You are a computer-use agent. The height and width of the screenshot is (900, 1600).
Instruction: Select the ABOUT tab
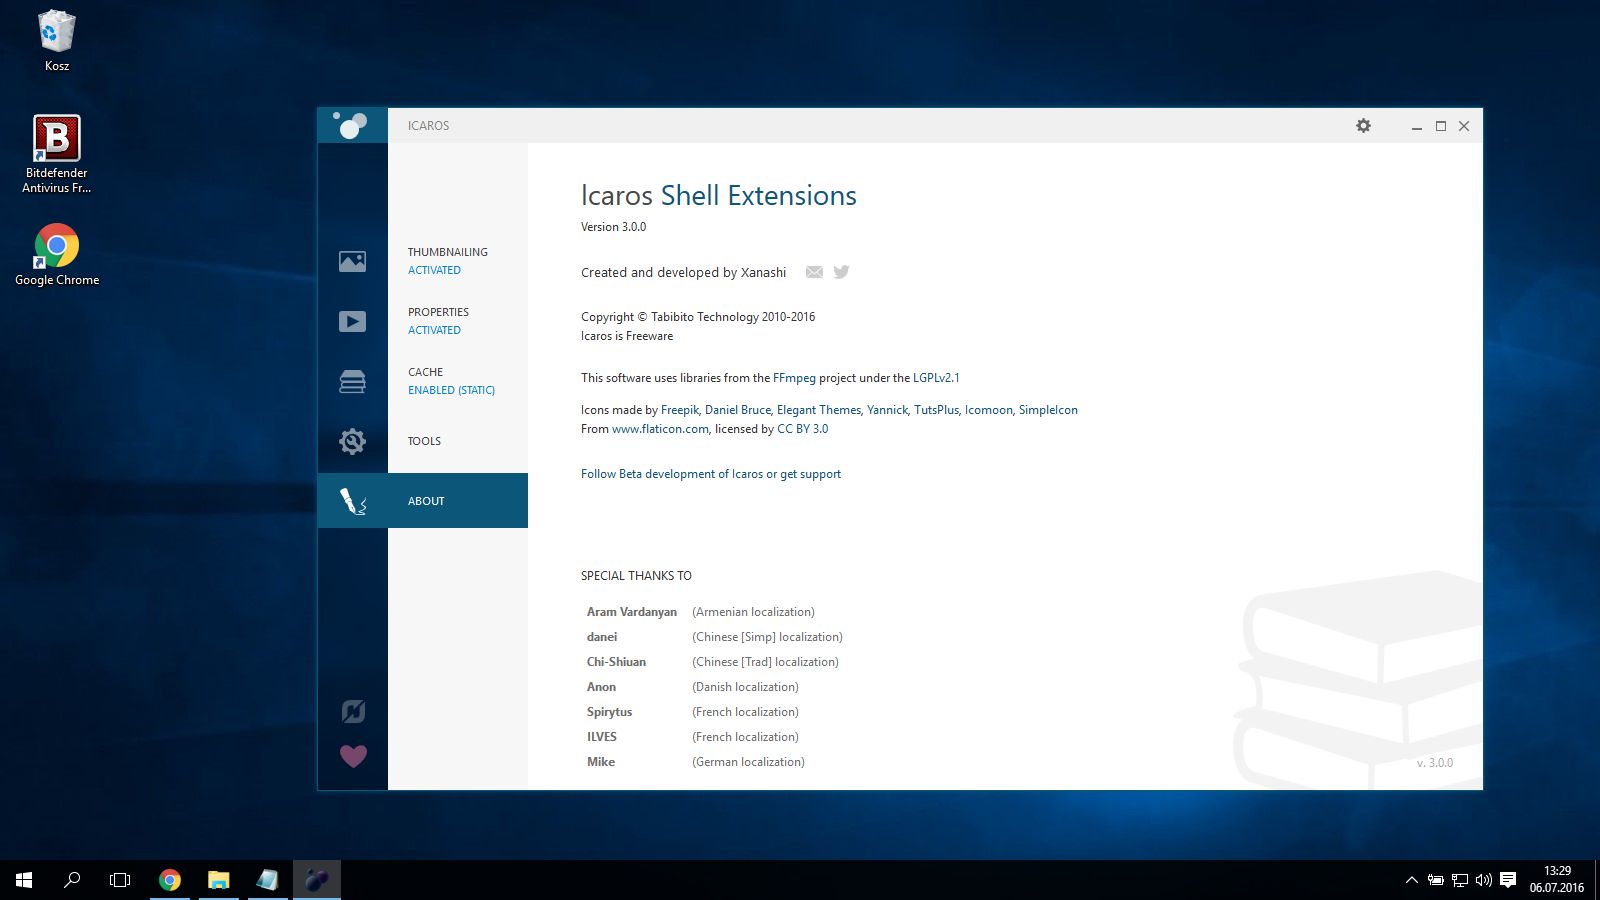[x=426, y=501]
